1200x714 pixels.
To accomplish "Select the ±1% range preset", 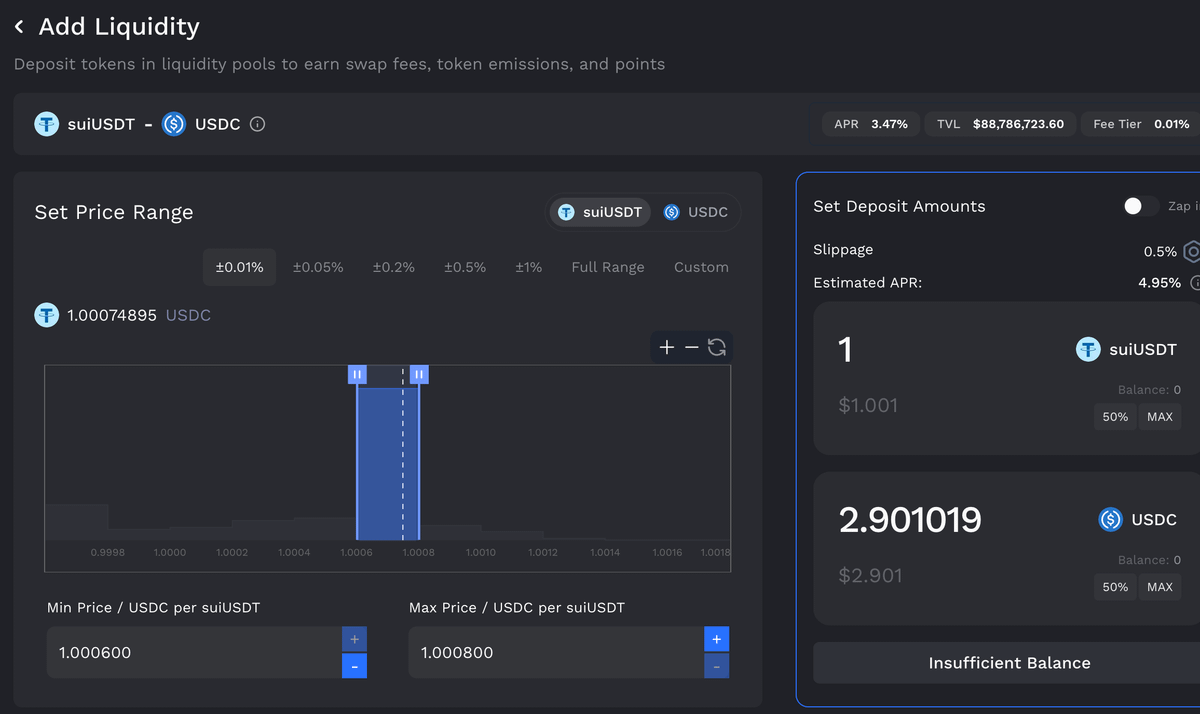I will (529, 267).
